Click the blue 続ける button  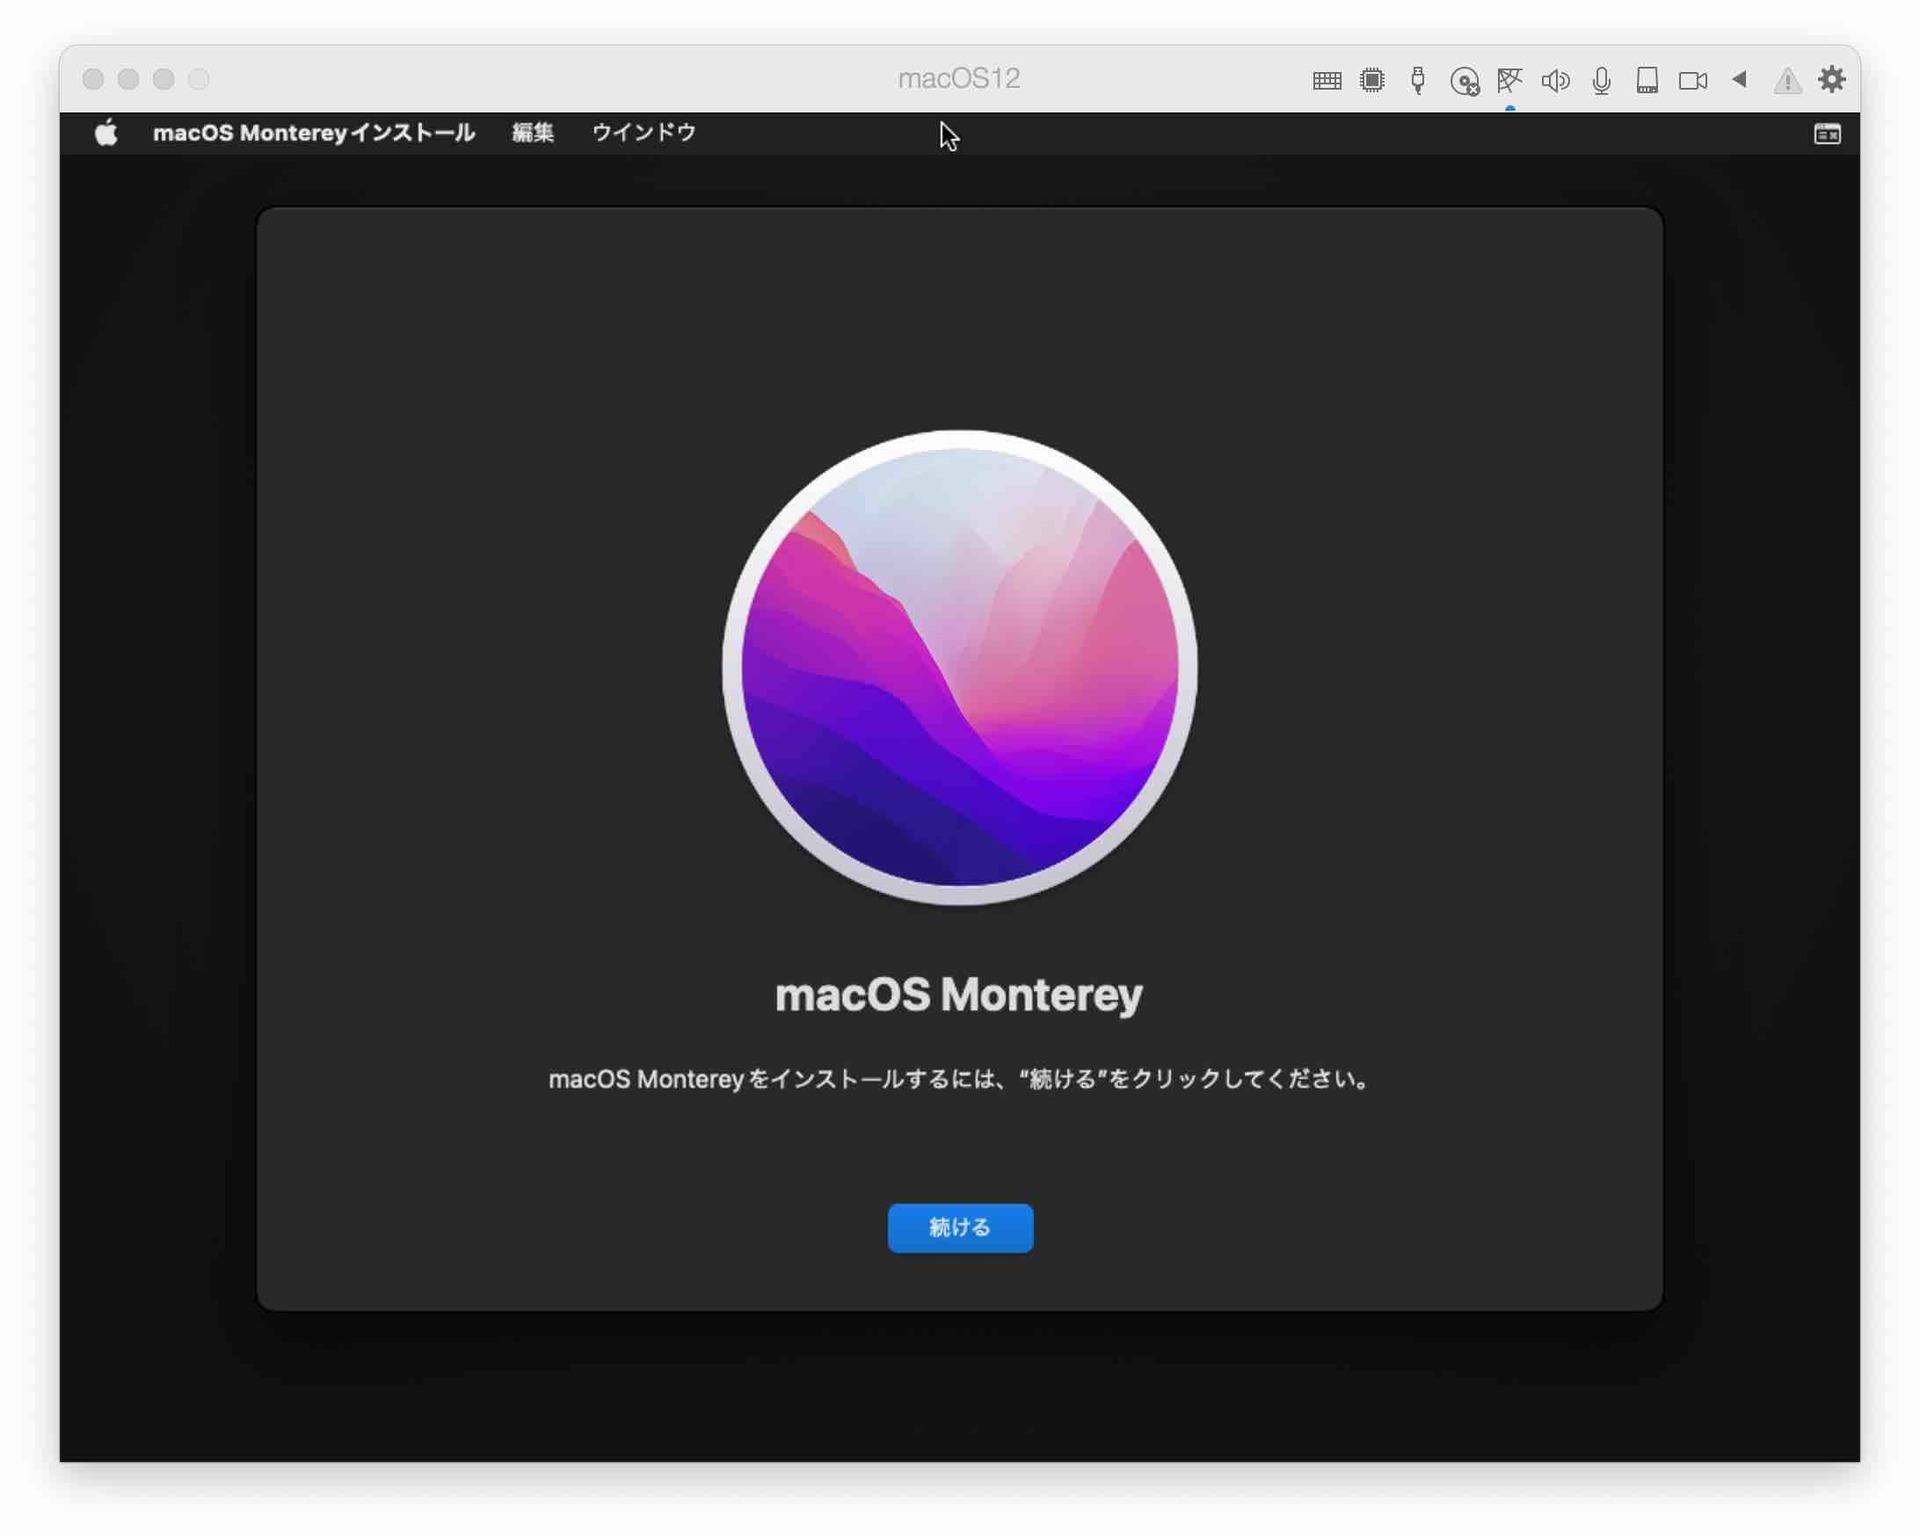pyautogui.click(x=959, y=1227)
